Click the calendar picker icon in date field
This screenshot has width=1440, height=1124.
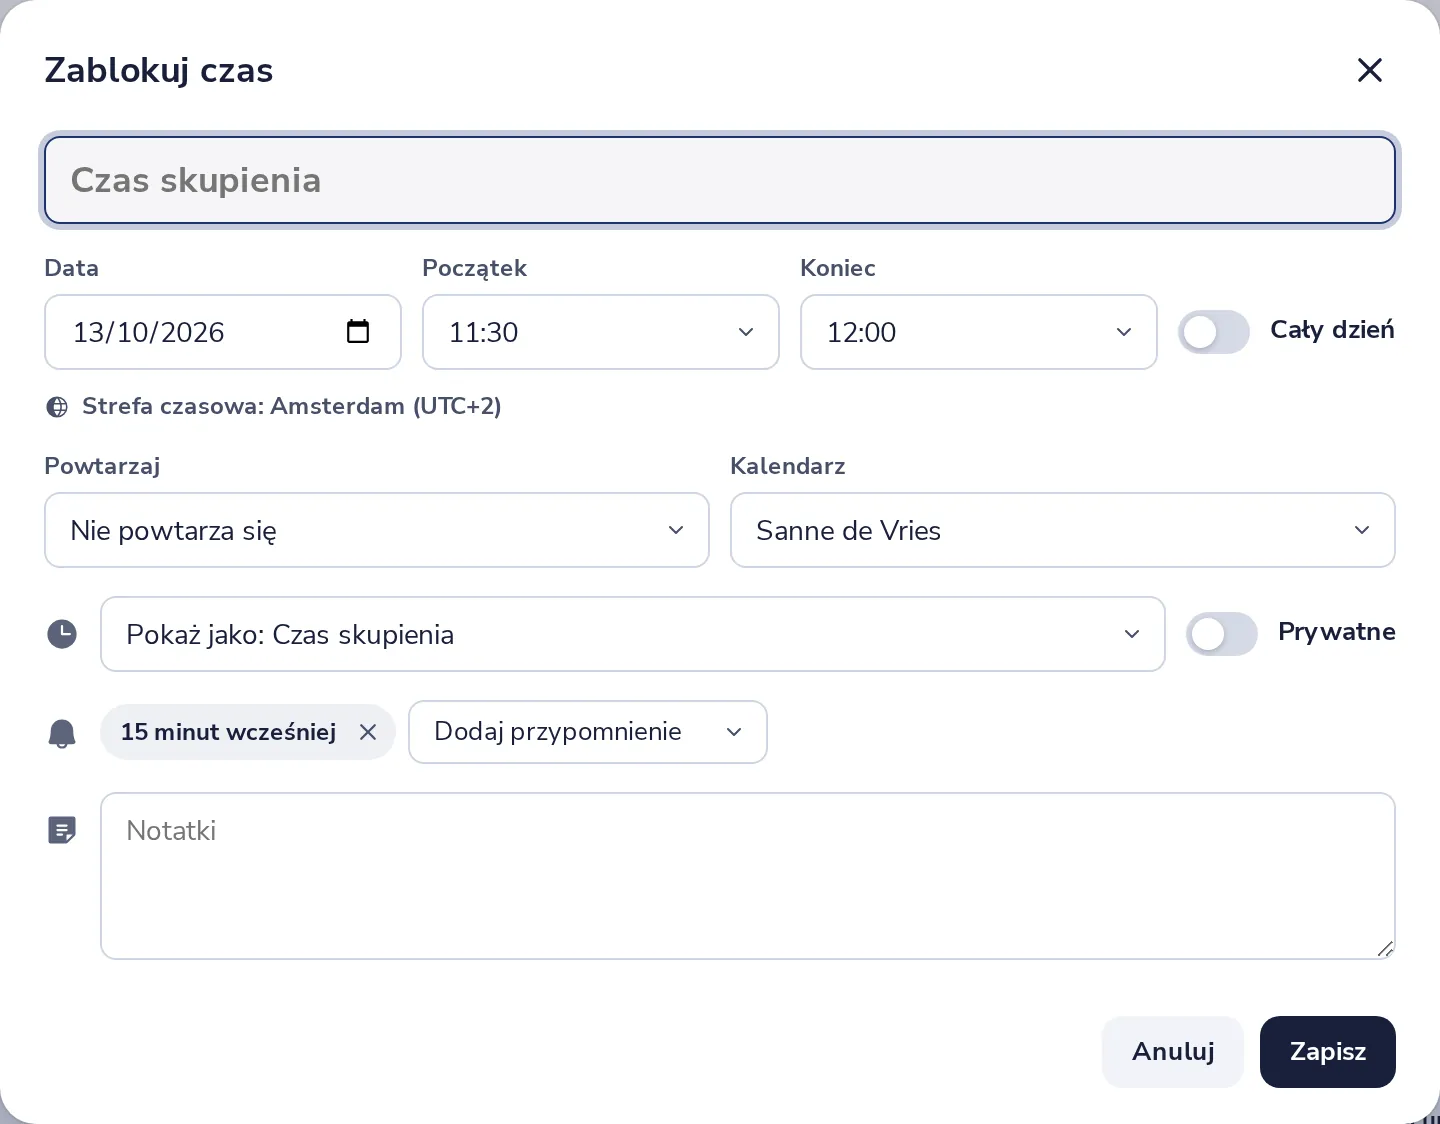358,331
